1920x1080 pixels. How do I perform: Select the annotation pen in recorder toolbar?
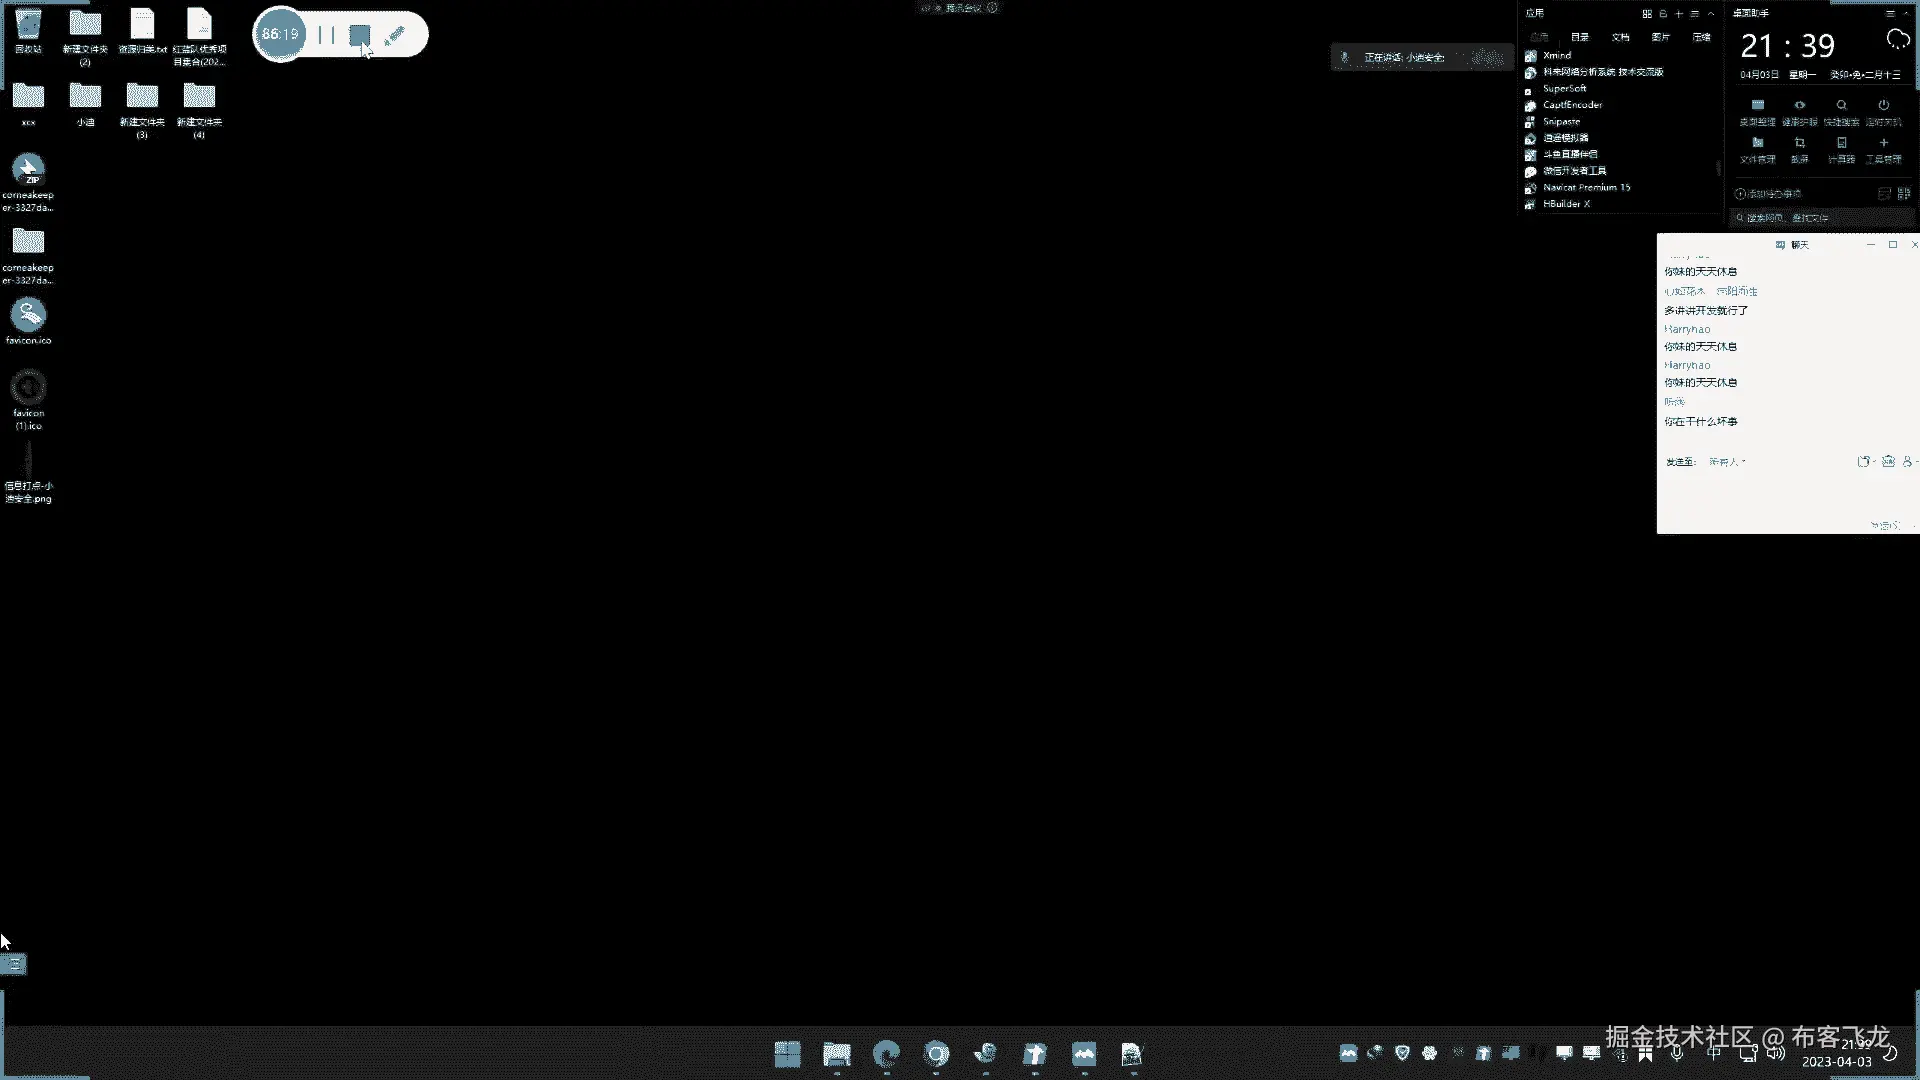(395, 35)
